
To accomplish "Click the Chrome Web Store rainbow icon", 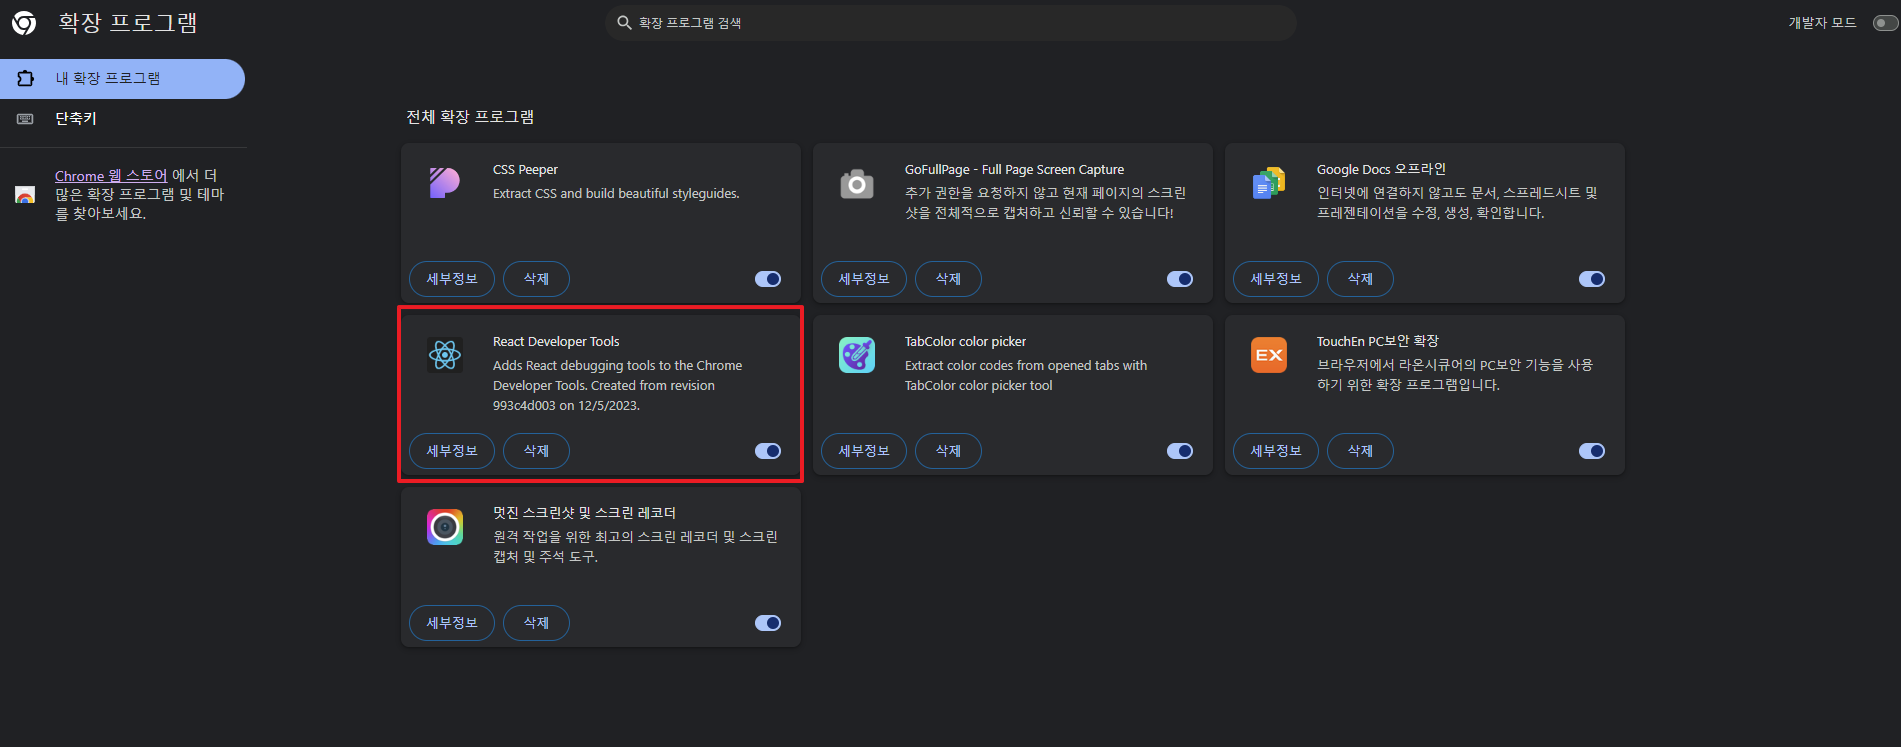I will [26, 195].
